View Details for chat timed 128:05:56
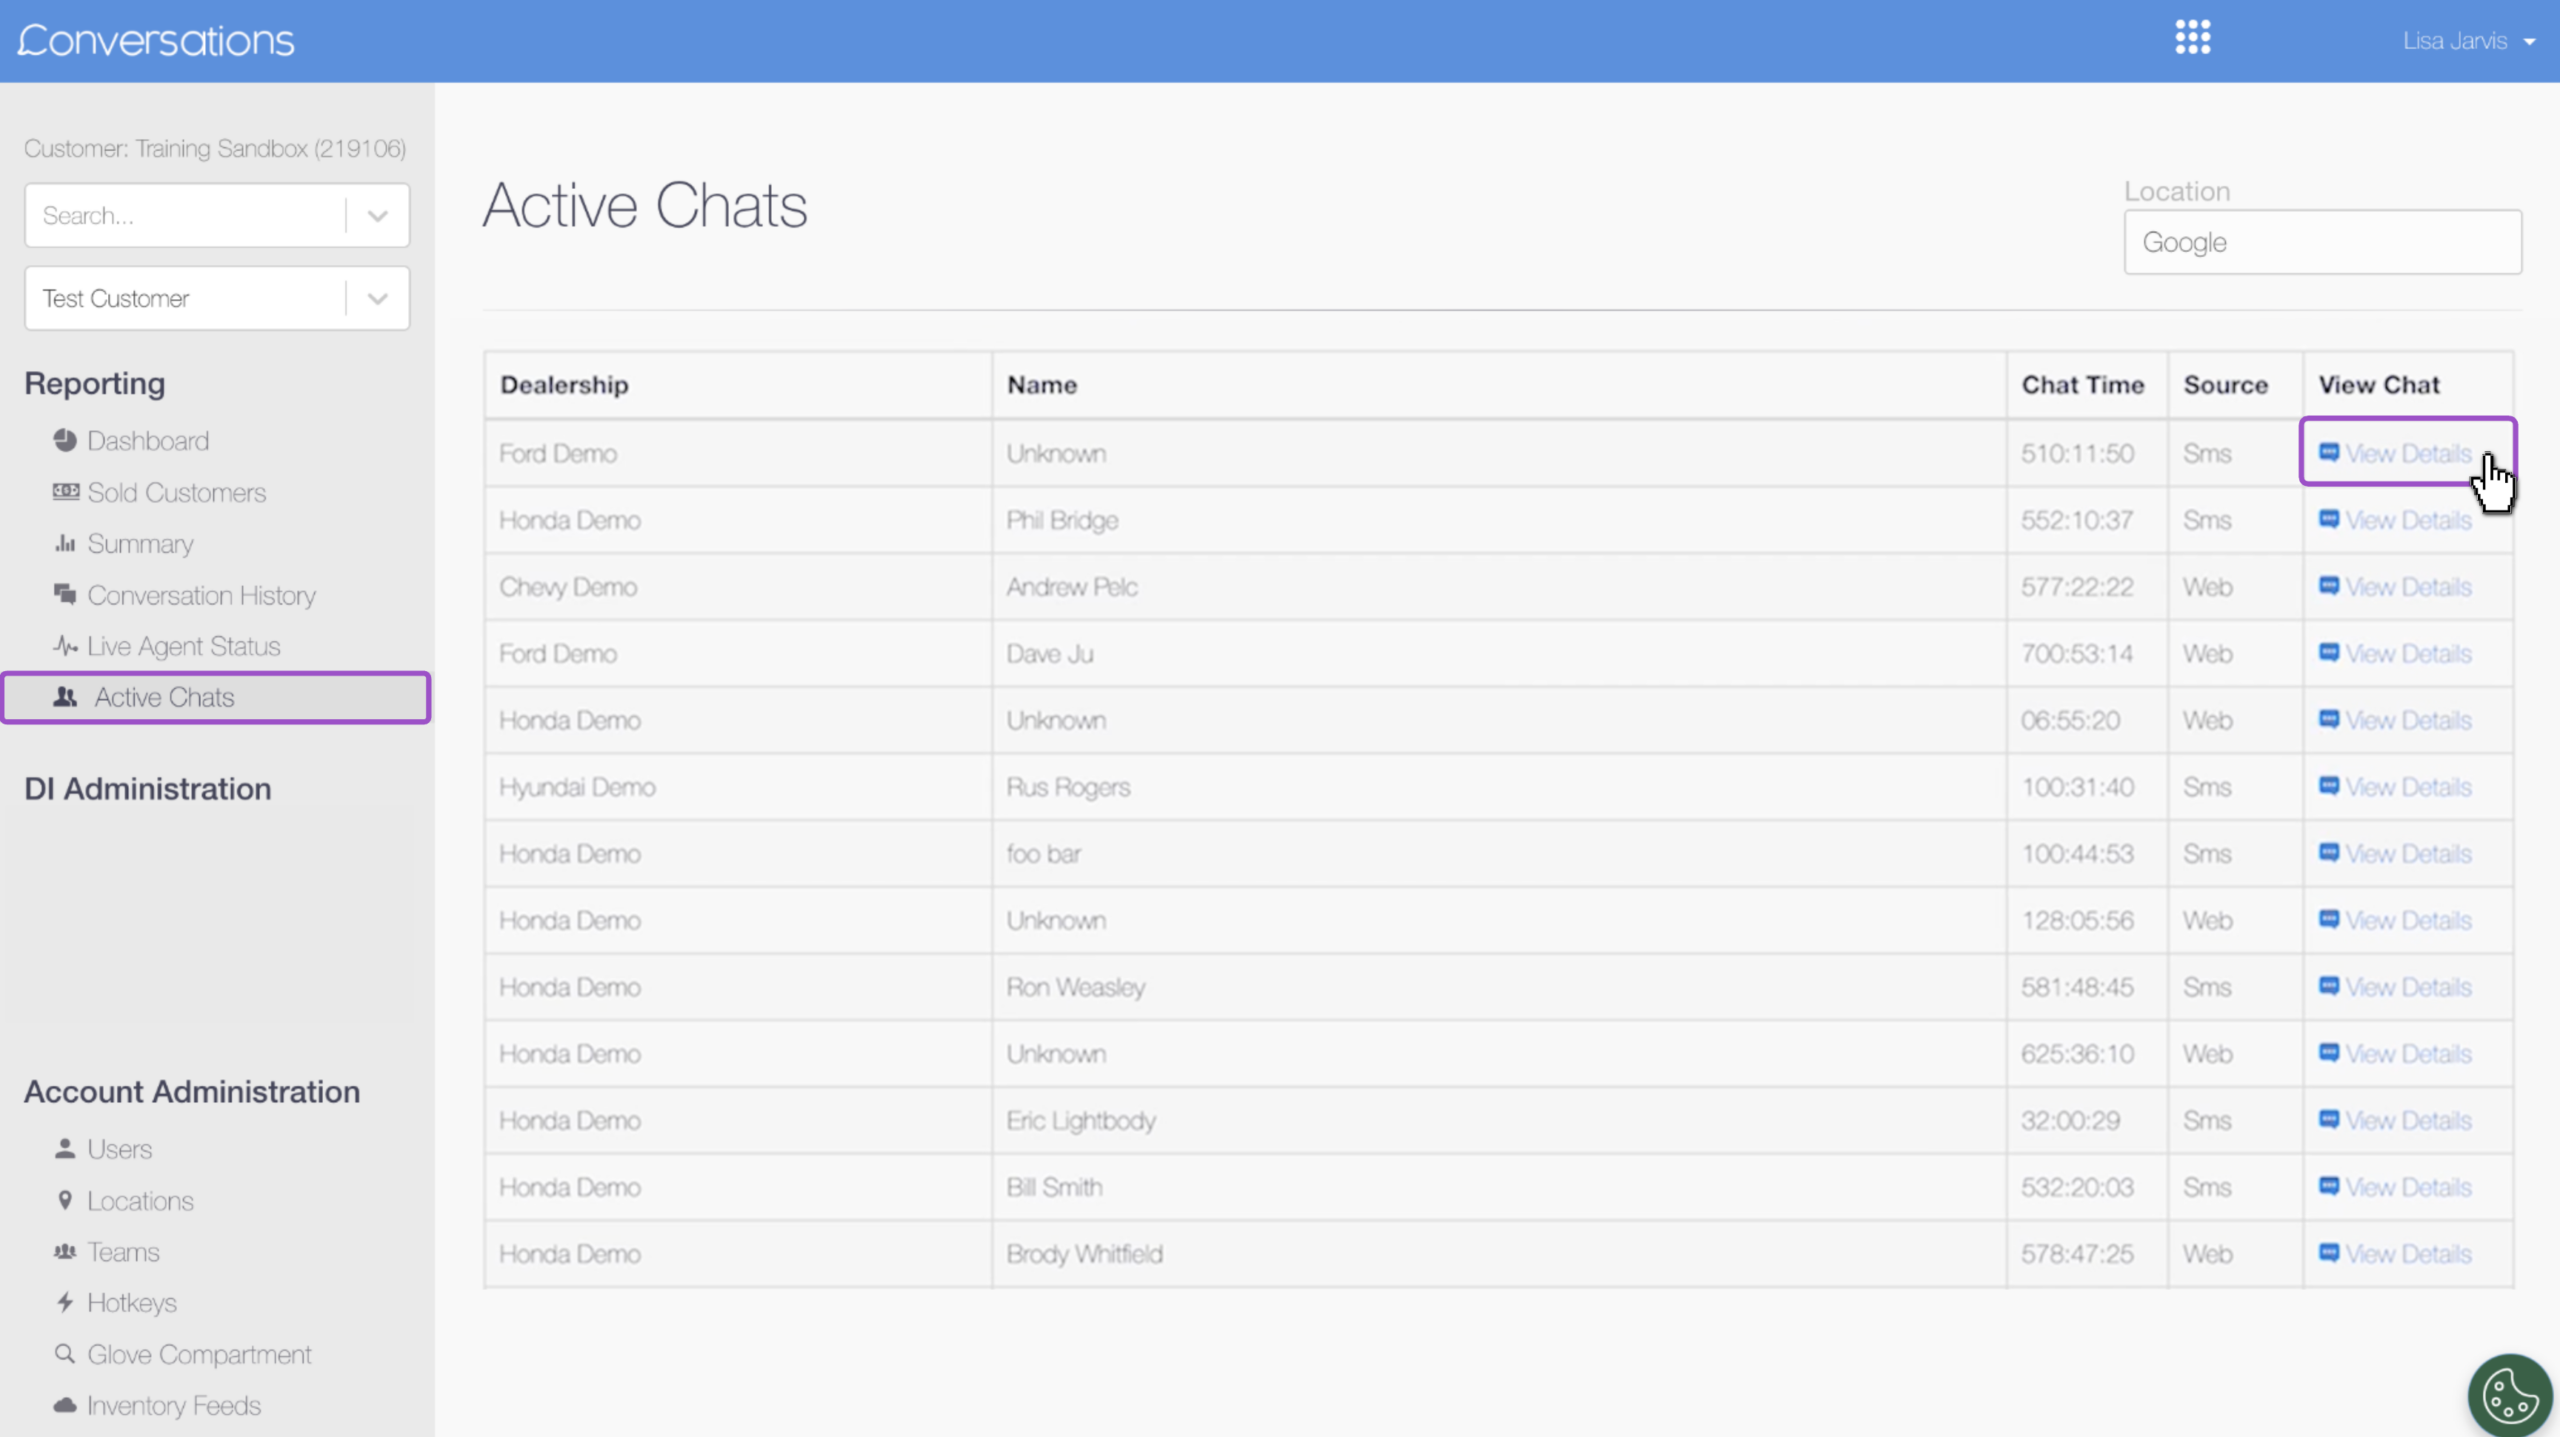Image resolution: width=2560 pixels, height=1437 pixels. pos(2408,920)
